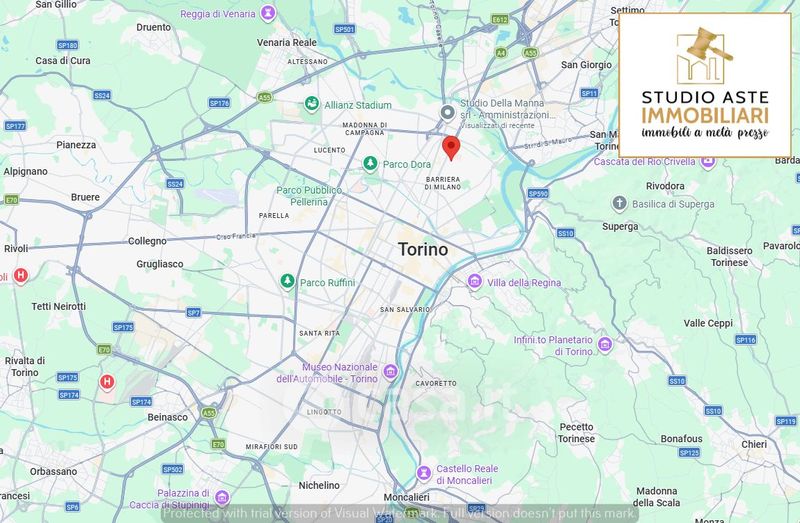Image resolution: width=800 pixels, height=523 pixels.
Task: Click the Barriera di Milano district label
Action: coord(443,183)
